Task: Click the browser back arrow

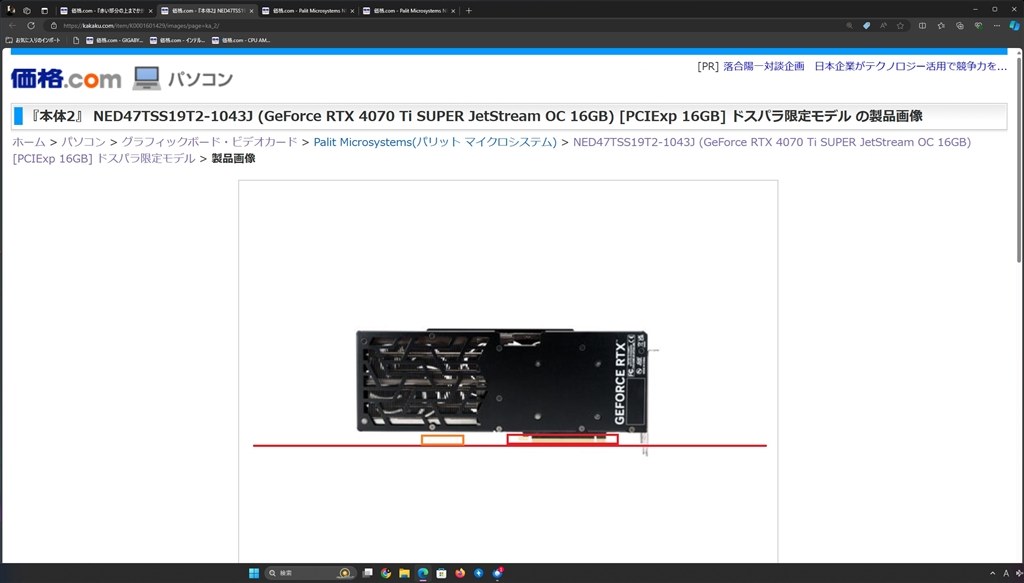Action: [12, 25]
